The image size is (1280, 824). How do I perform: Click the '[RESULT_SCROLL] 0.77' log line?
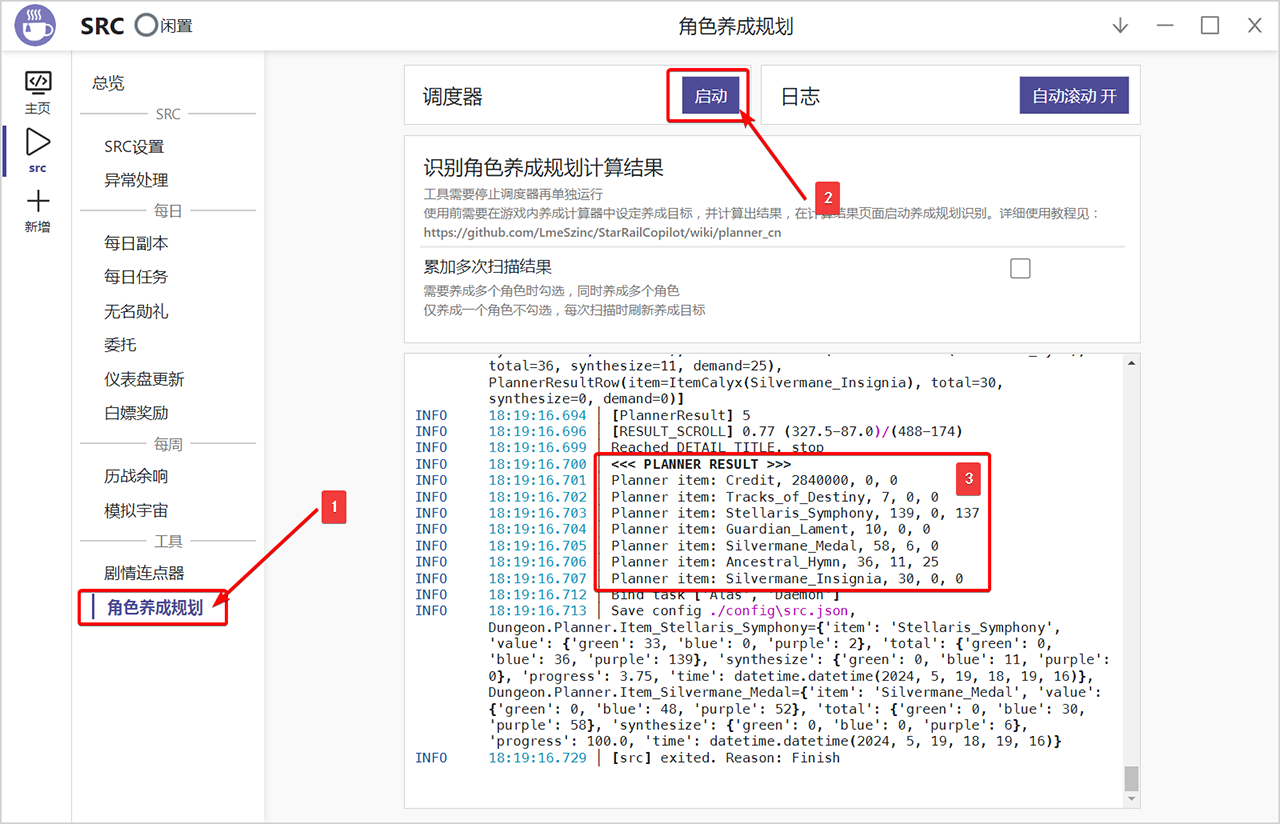click(x=787, y=431)
